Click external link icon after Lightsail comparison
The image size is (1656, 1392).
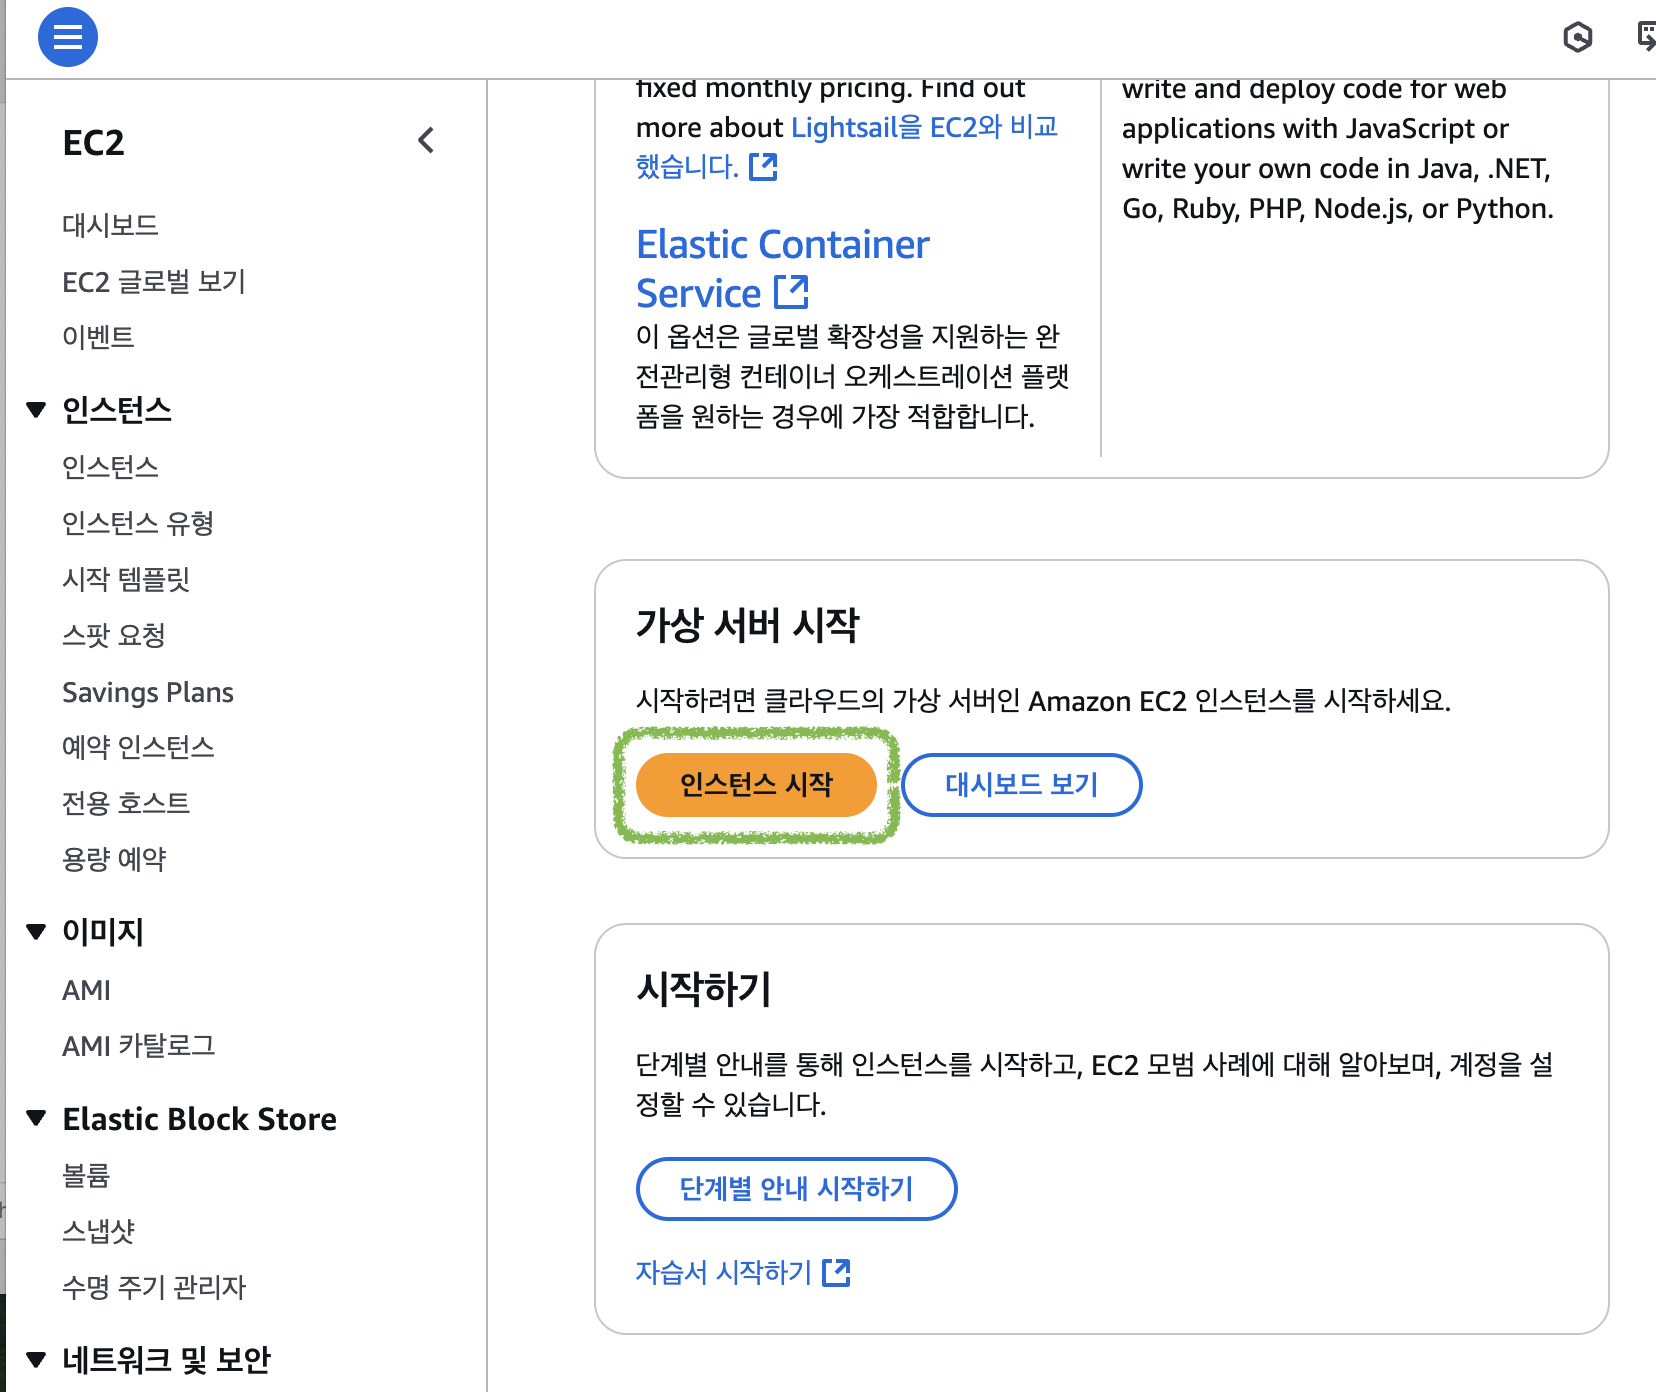click(763, 167)
